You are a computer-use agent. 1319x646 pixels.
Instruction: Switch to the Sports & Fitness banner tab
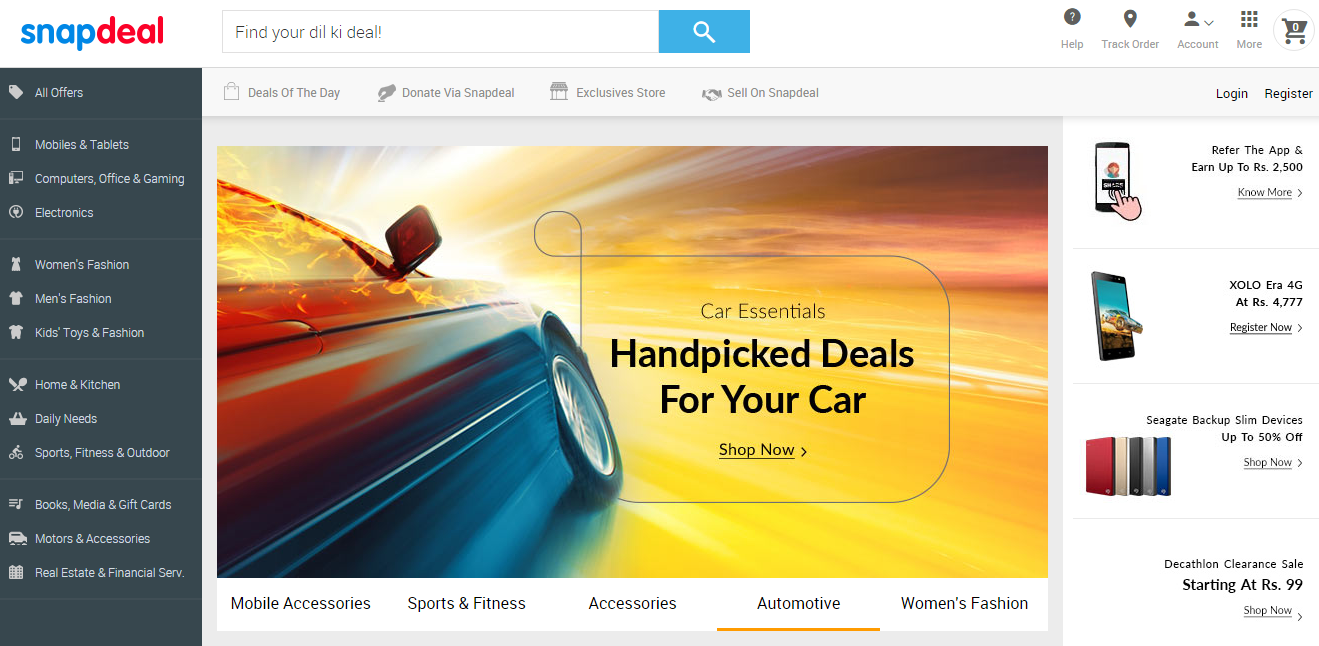[x=466, y=603]
